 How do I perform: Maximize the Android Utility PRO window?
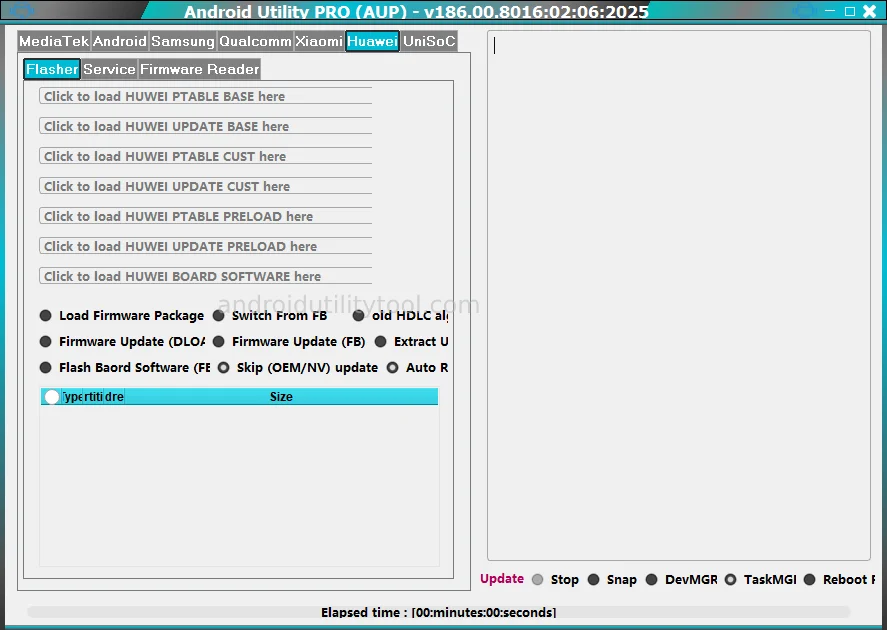(x=850, y=11)
